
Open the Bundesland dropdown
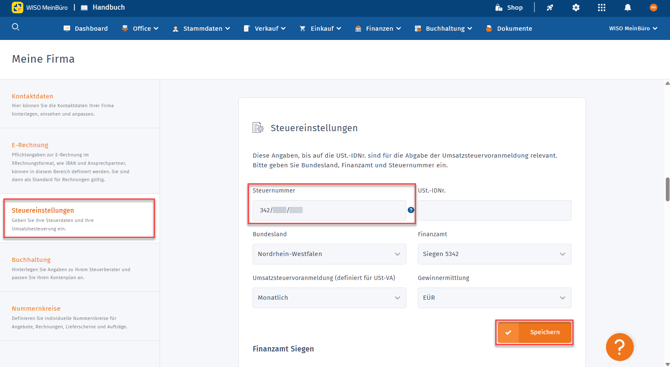click(x=329, y=254)
